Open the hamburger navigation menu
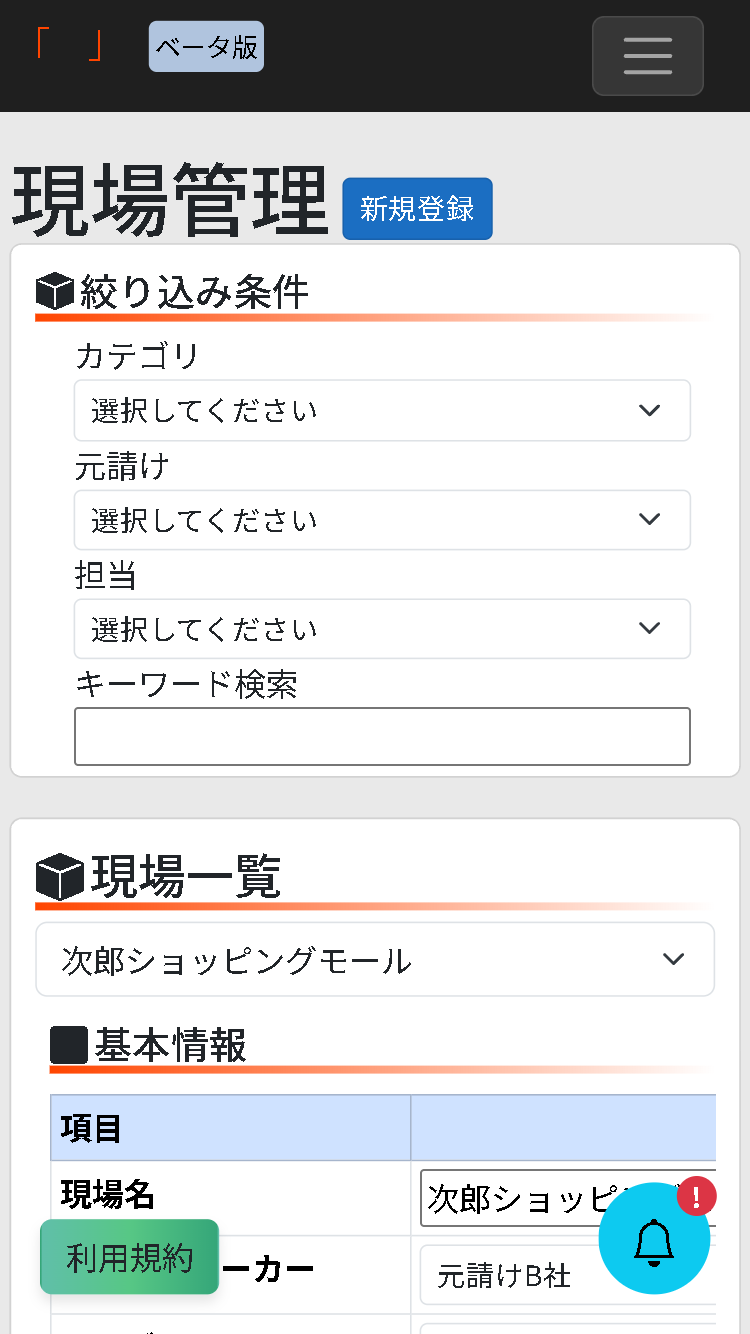The image size is (750, 1334). click(x=647, y=56)
